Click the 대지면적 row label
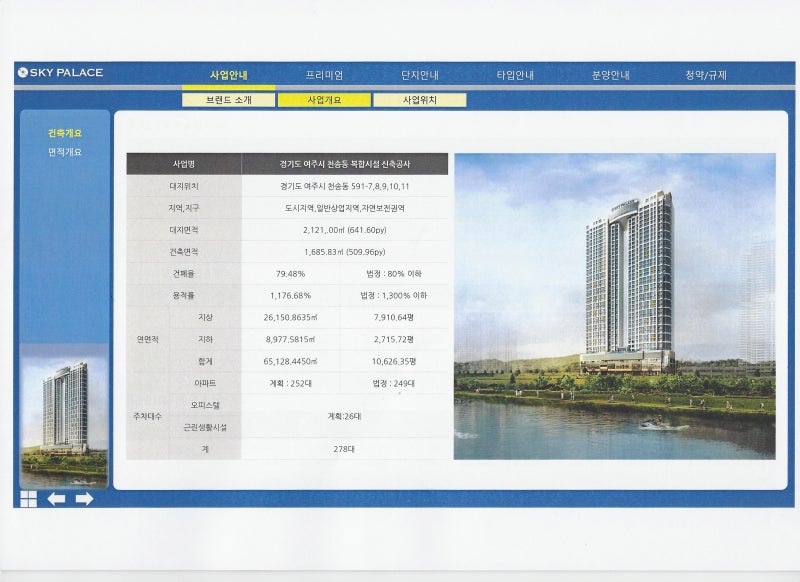The image size is (800, 582). [184, 230]
